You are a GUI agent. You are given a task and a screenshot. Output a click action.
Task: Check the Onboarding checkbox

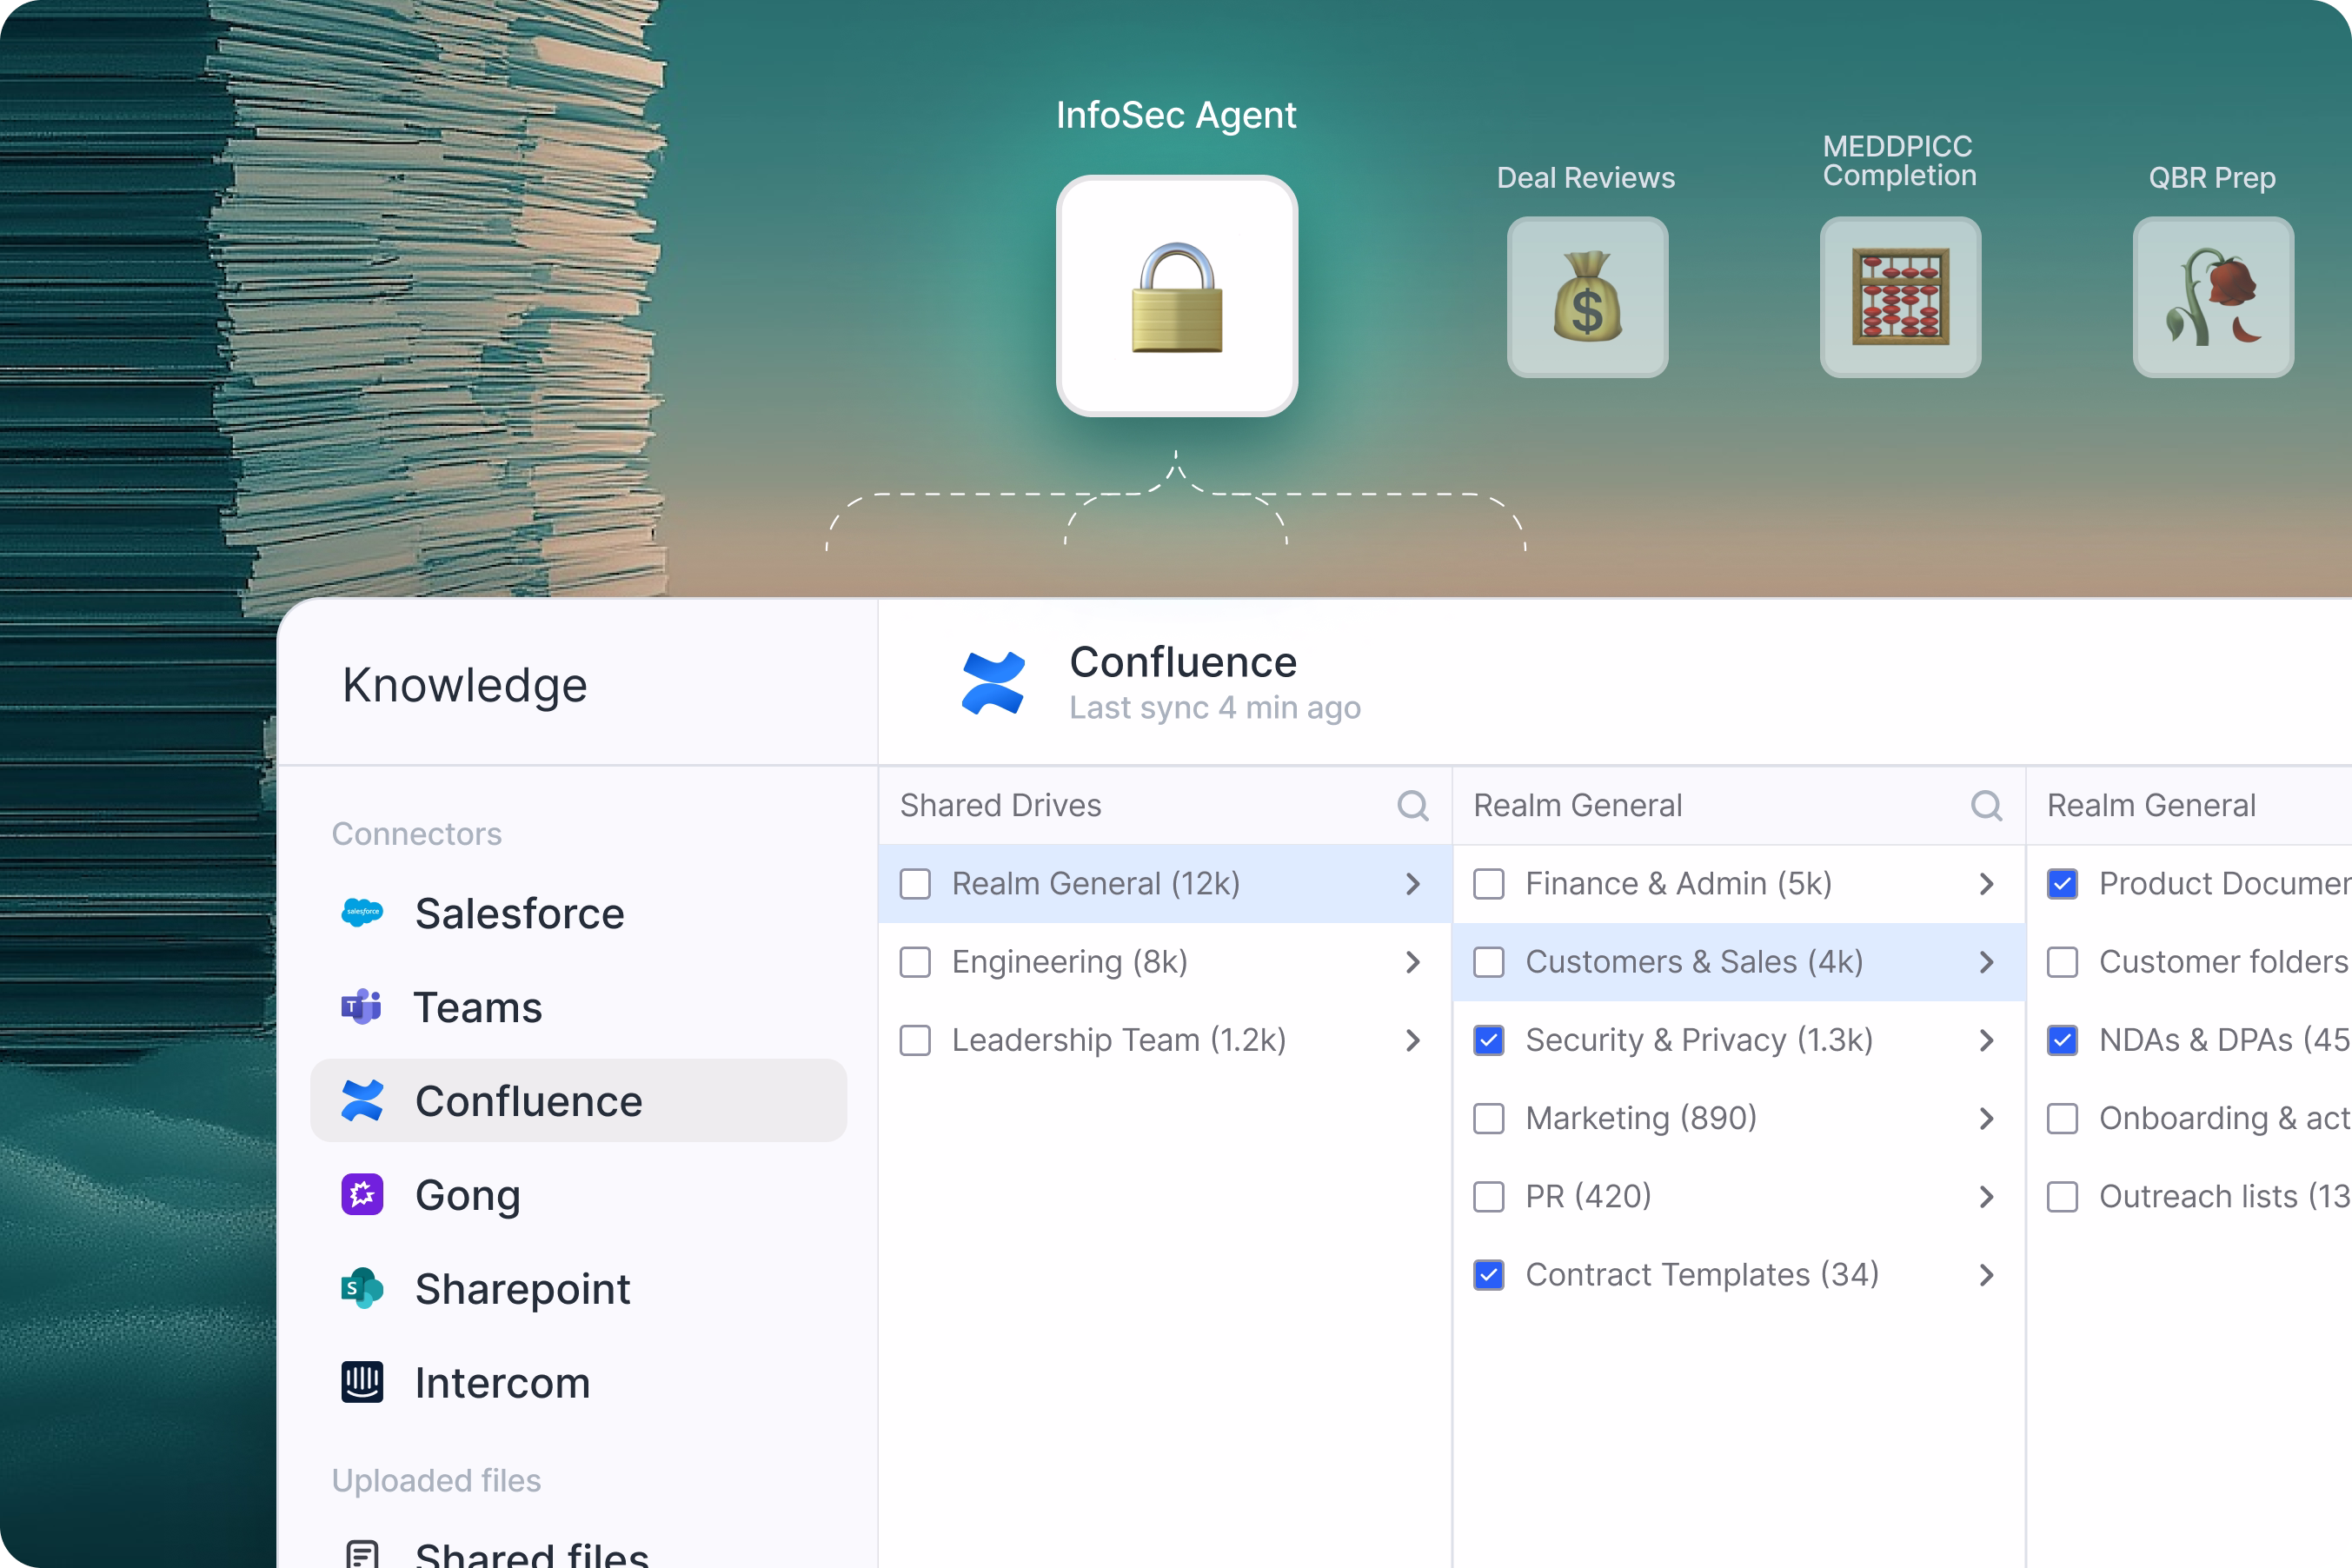2063,1118
